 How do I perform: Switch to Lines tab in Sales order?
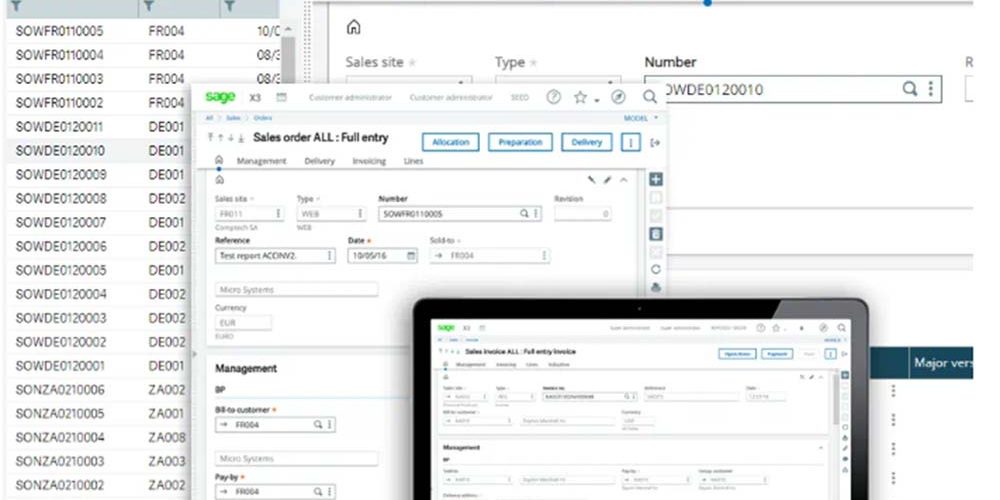pyautogui.click(x=413, y=161)
